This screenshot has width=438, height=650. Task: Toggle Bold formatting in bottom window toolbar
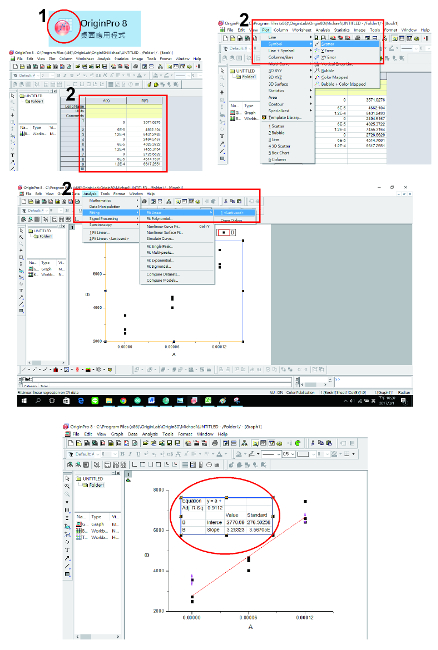[x=122, y=454]
